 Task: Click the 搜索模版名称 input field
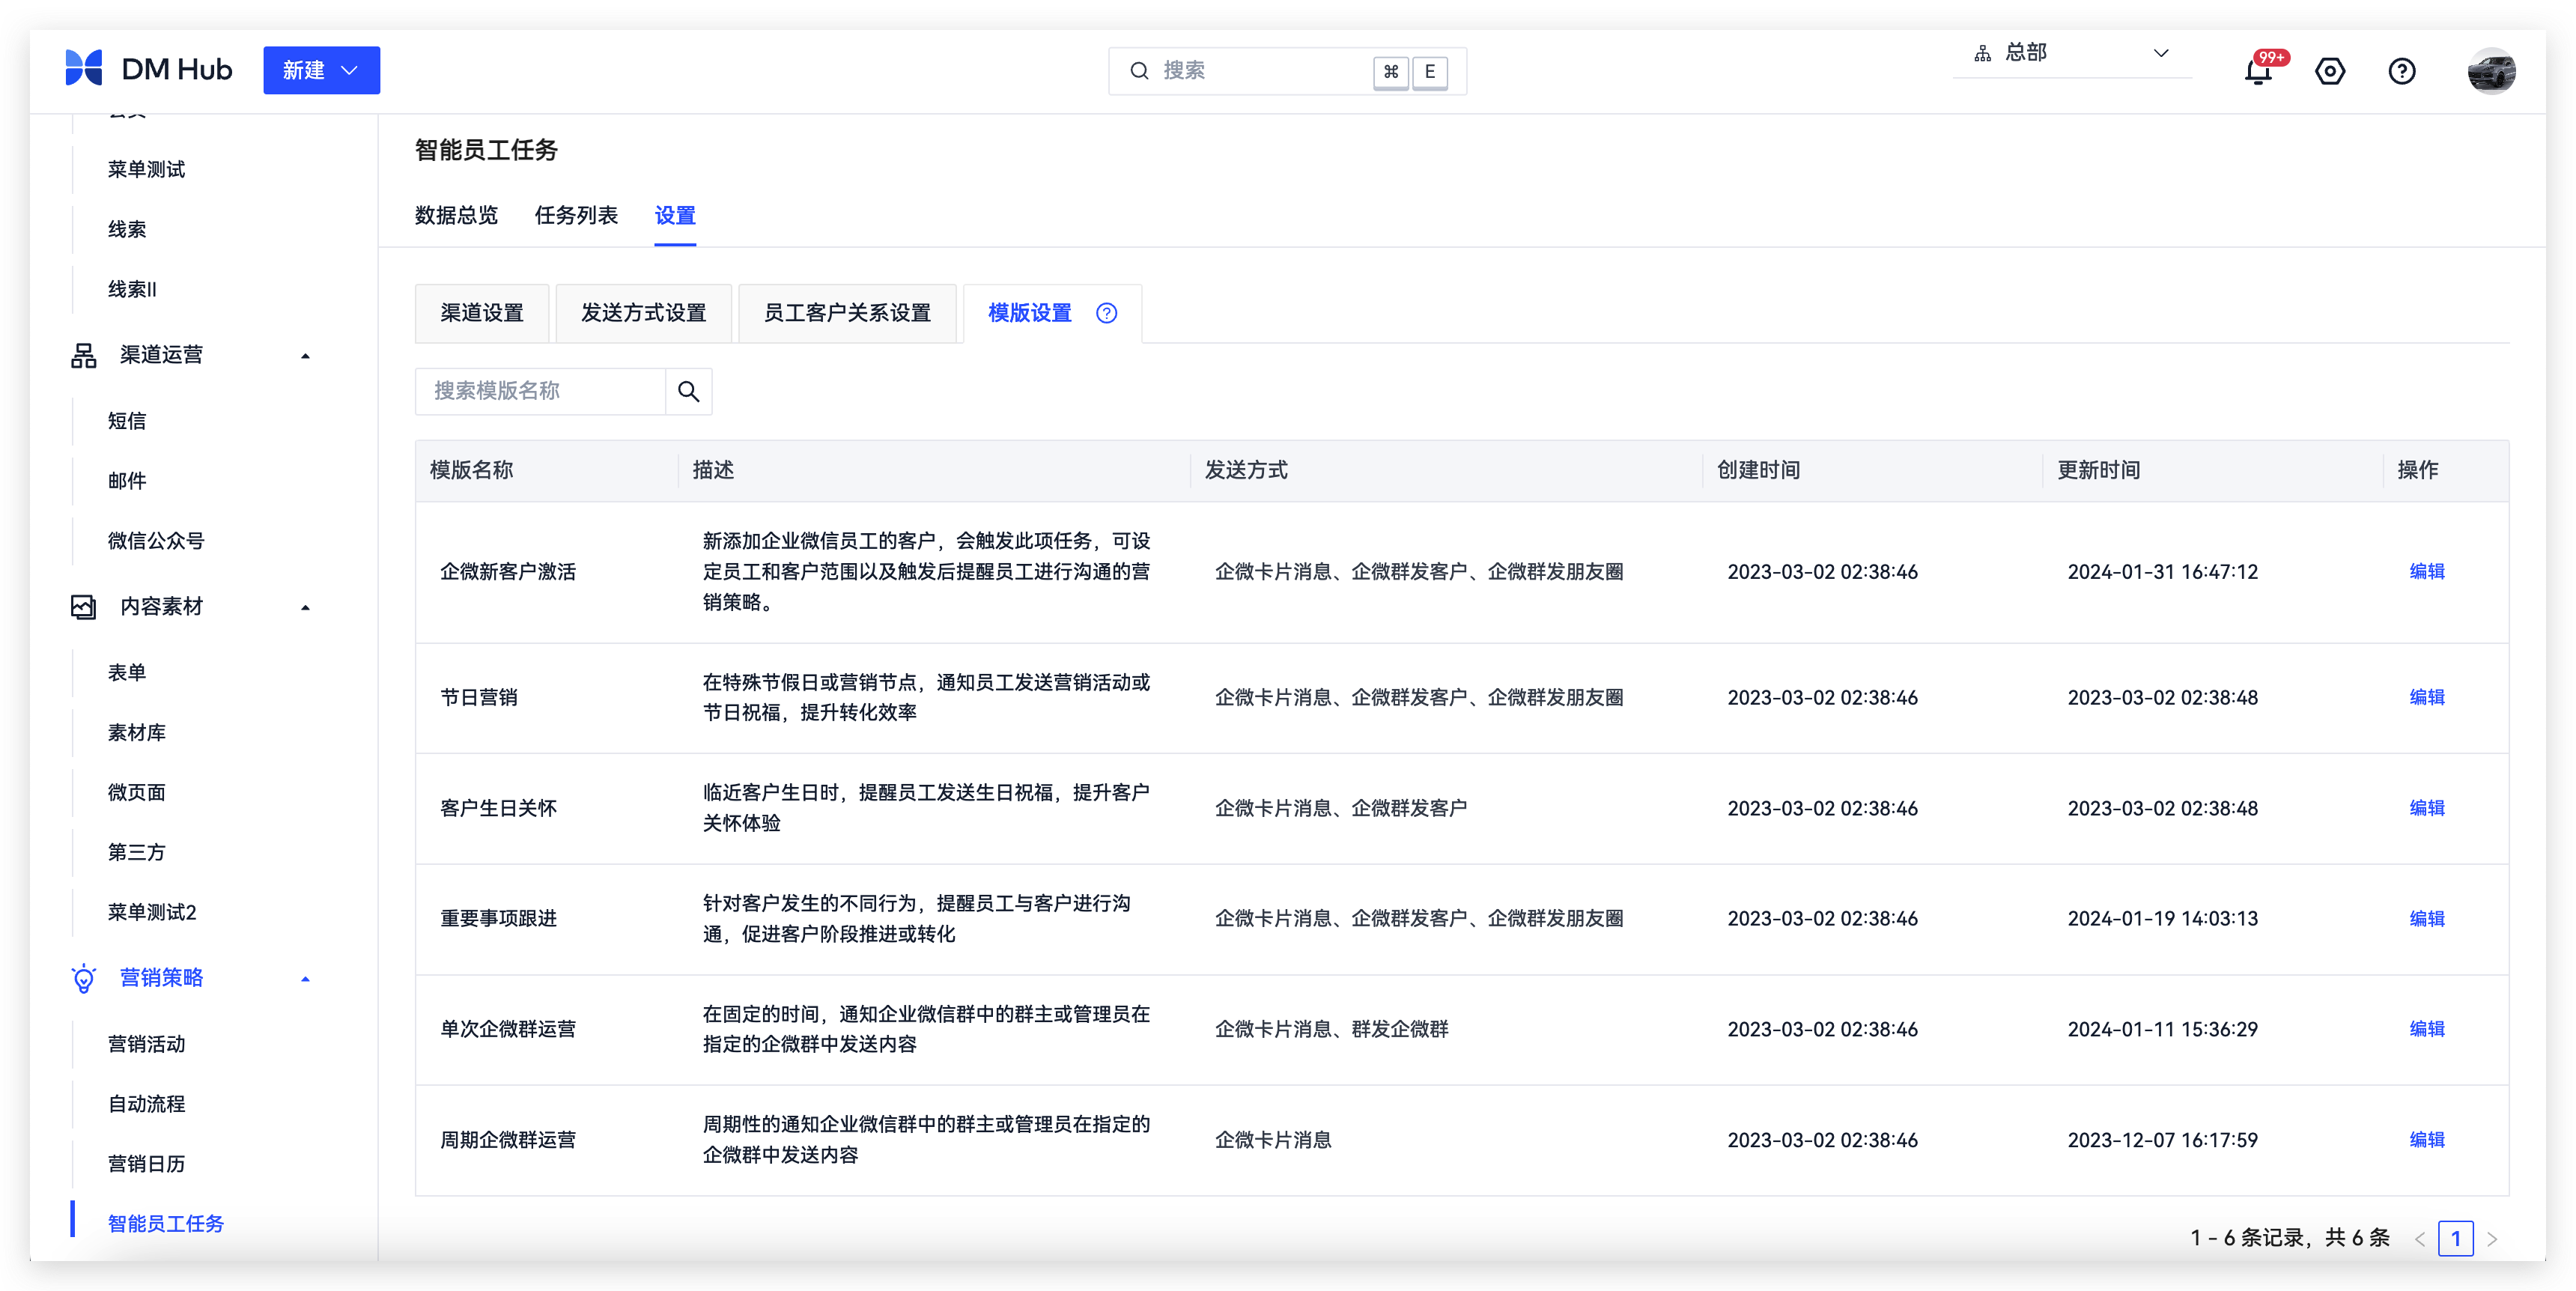click(x=540, y=391)
